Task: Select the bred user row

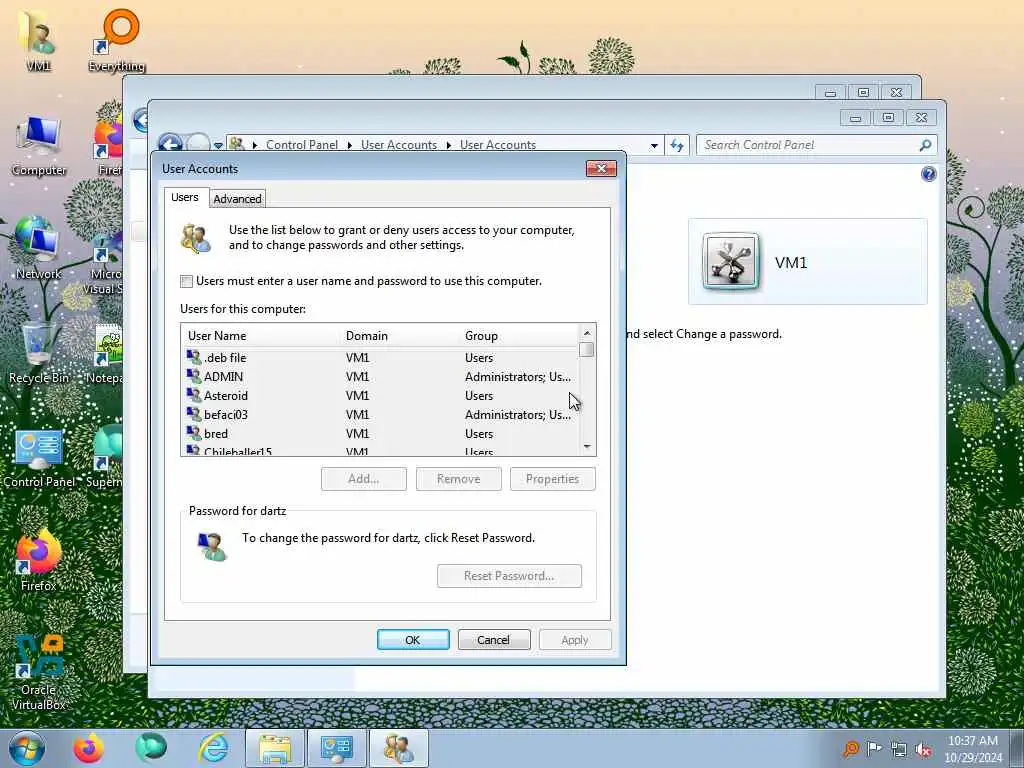Action: tap(380, 434)
